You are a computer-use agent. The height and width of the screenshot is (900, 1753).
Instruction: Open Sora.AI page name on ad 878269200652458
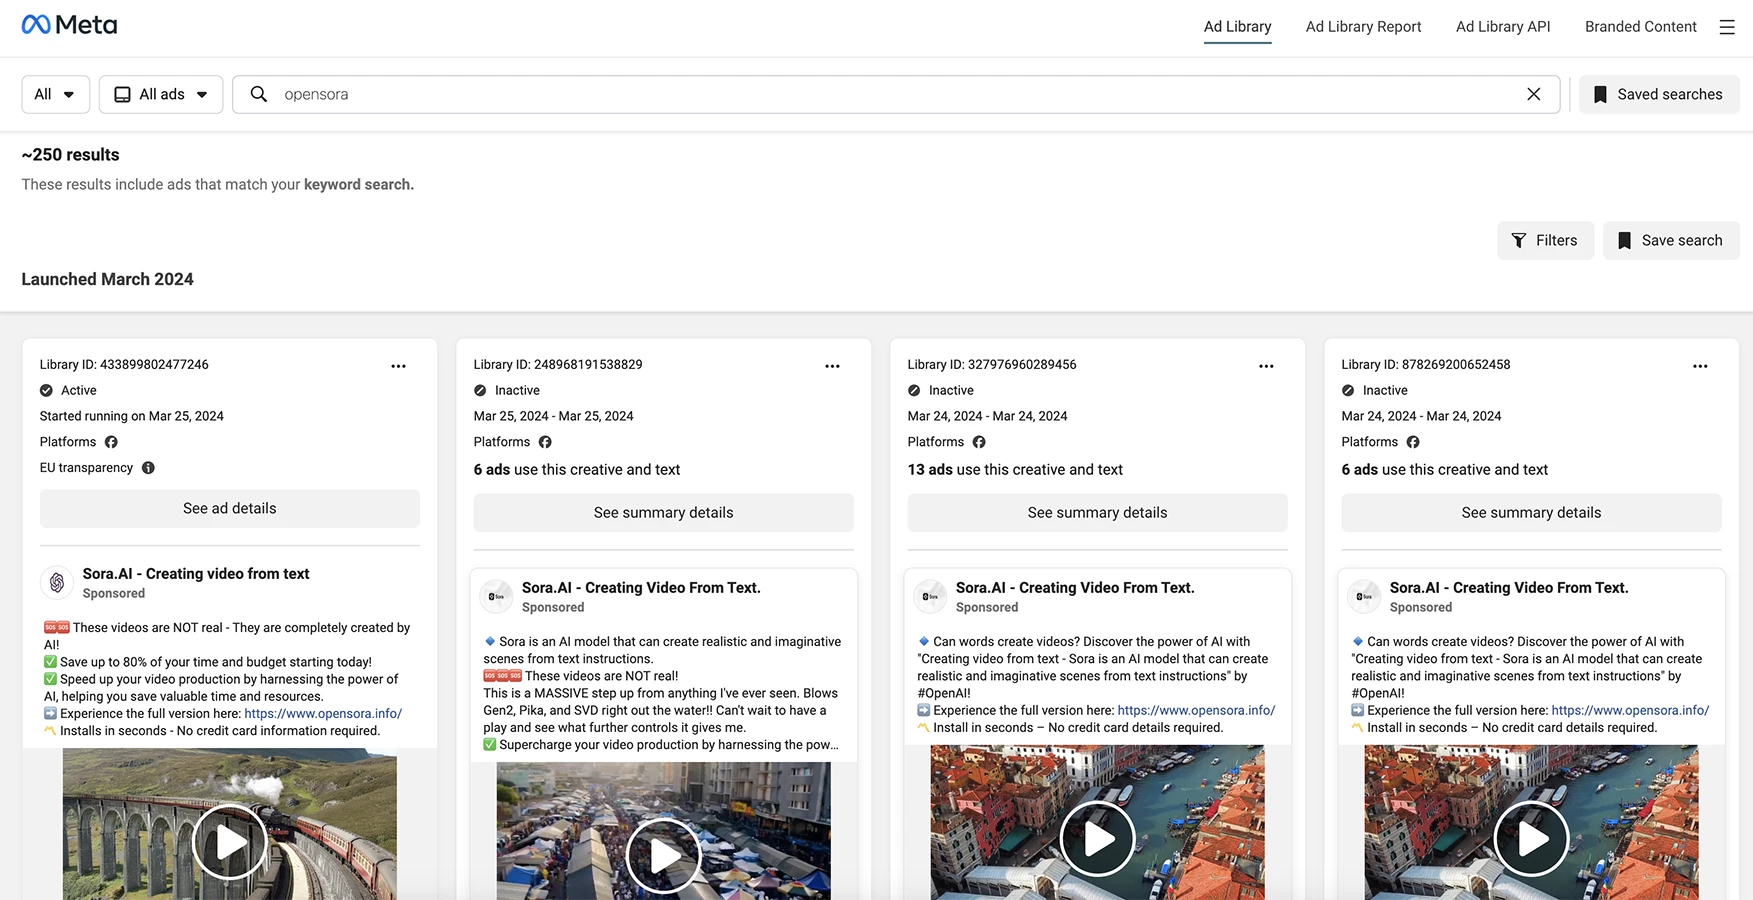(x=1509, y=588)
